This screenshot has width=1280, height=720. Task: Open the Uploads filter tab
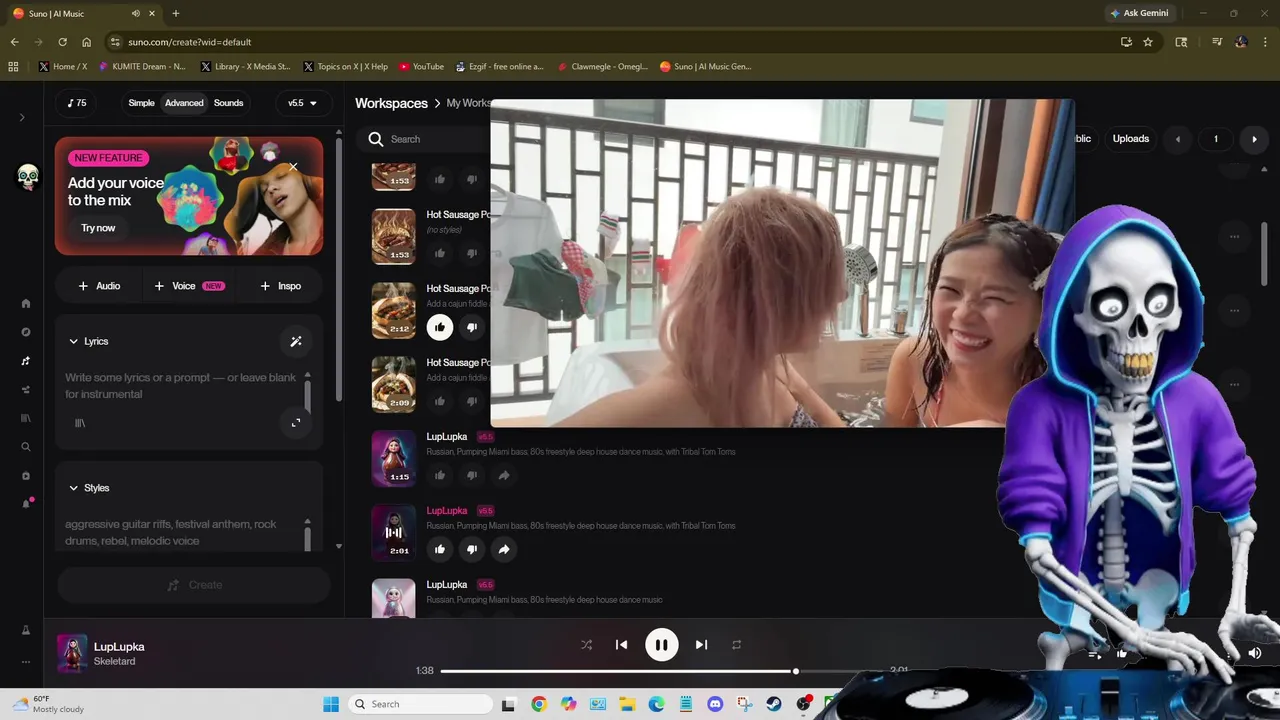pos(1131,139)
